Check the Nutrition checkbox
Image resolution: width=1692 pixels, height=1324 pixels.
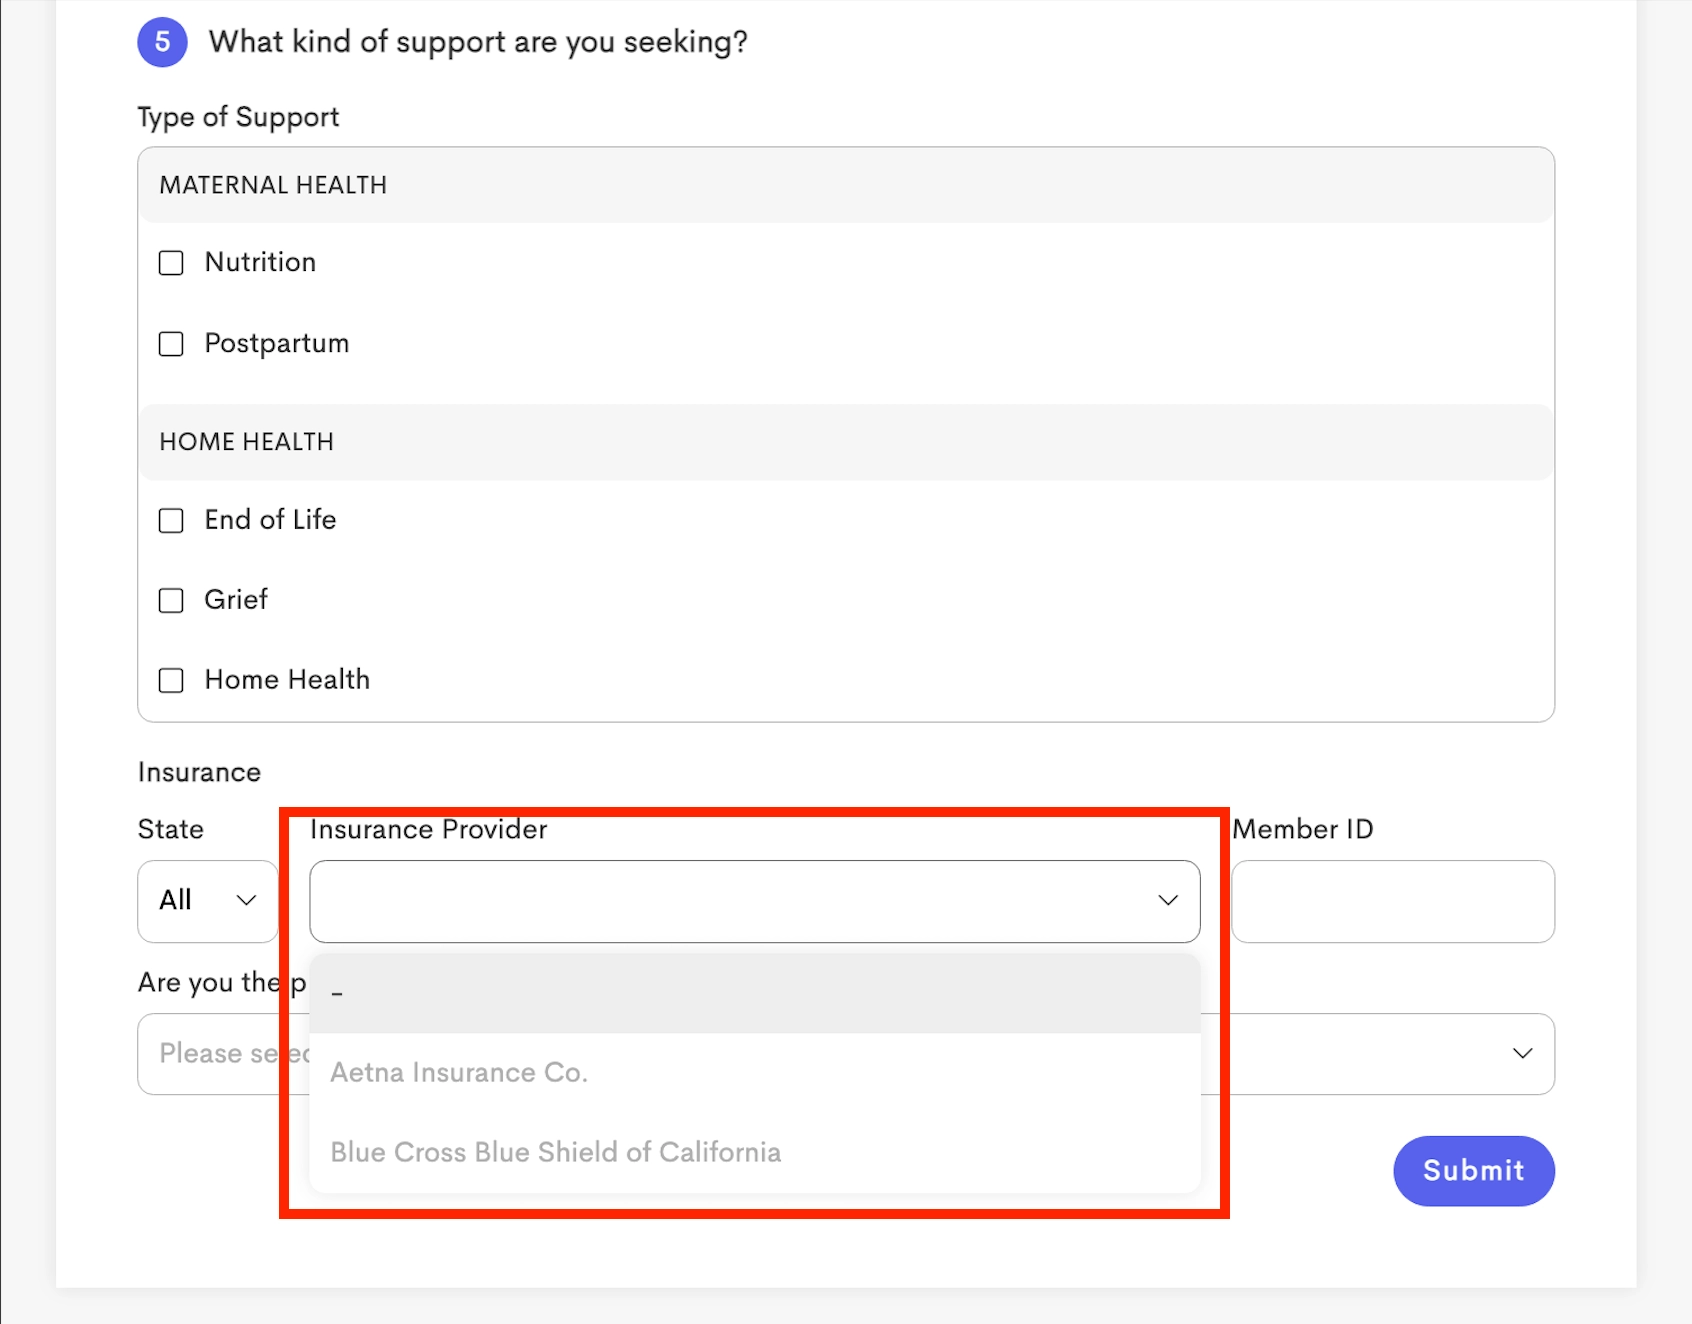point(171,263)
